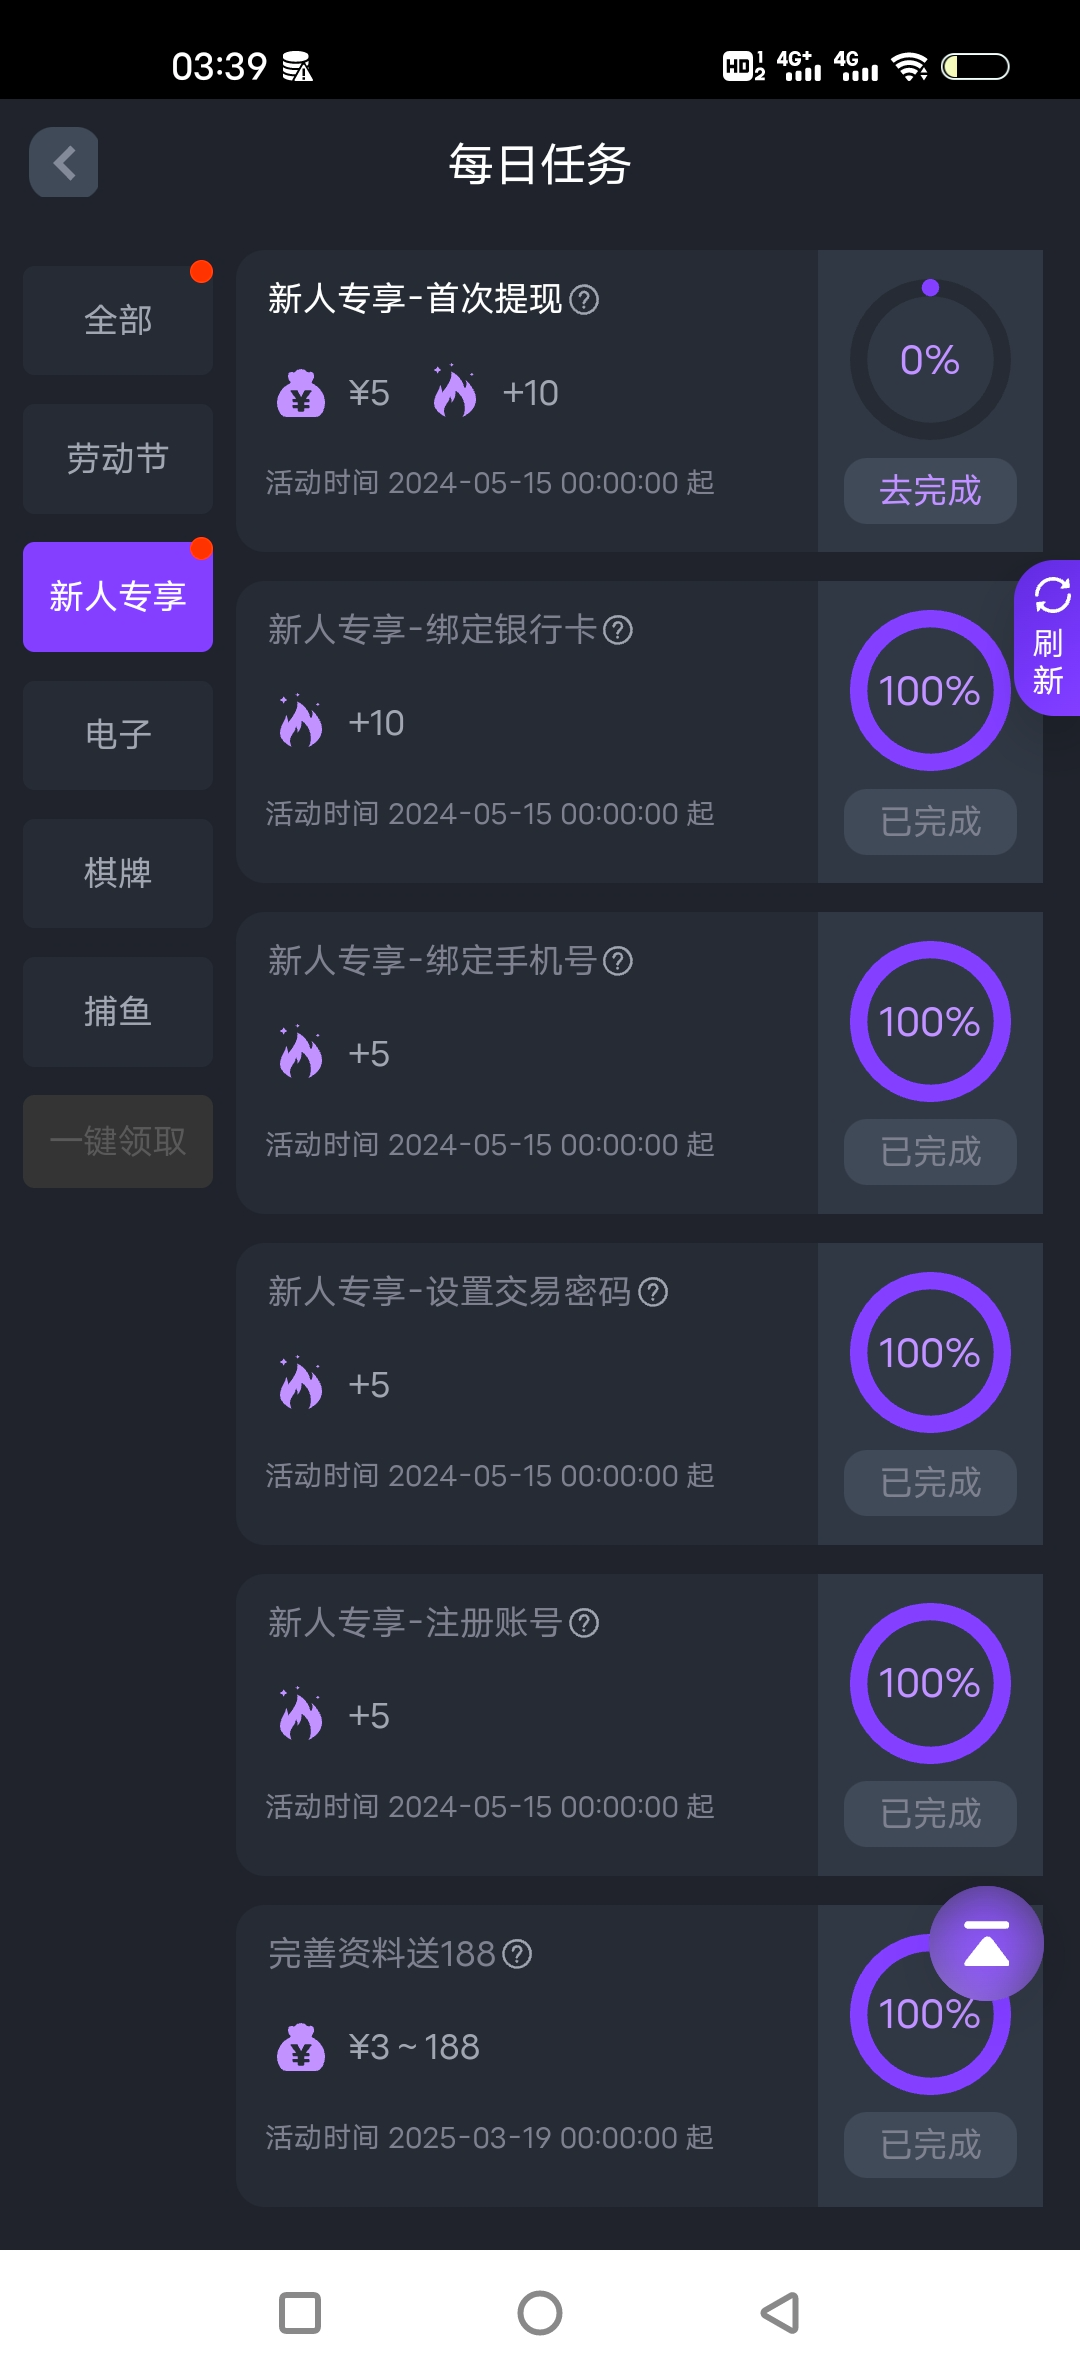
Task: Tap the back arrow button
Action: [64, 162]
